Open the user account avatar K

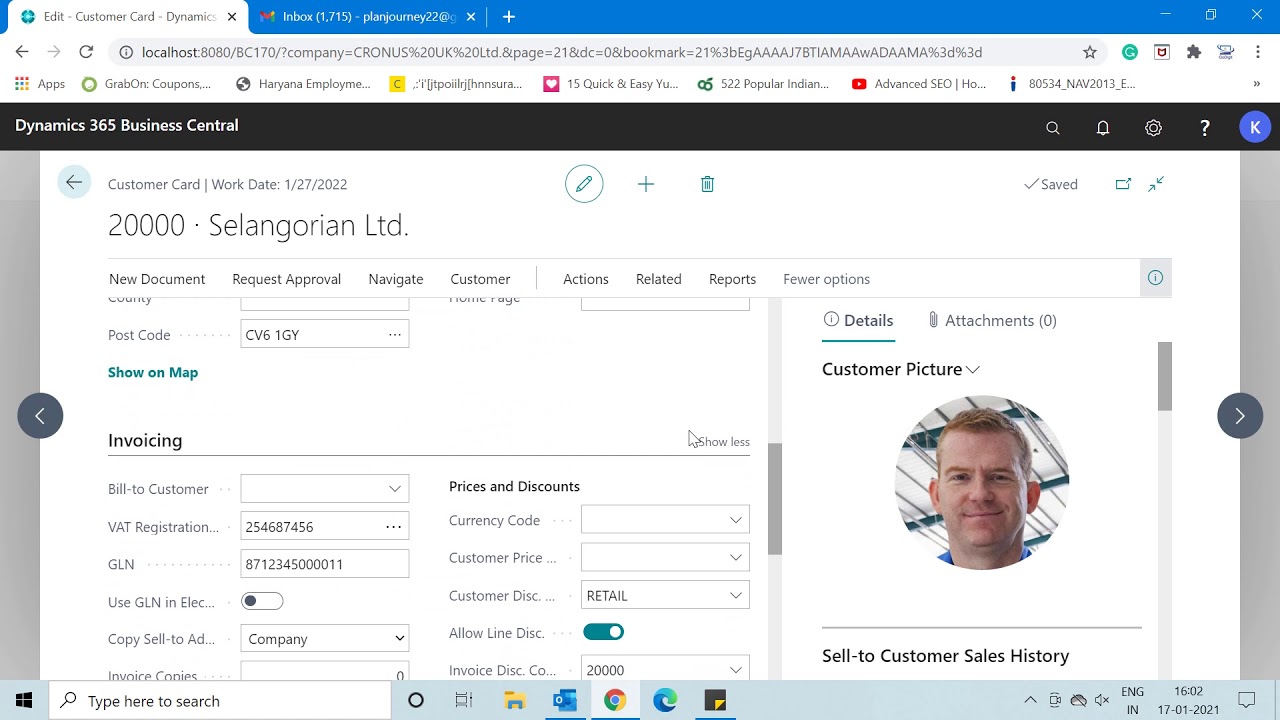point(1255,127)
